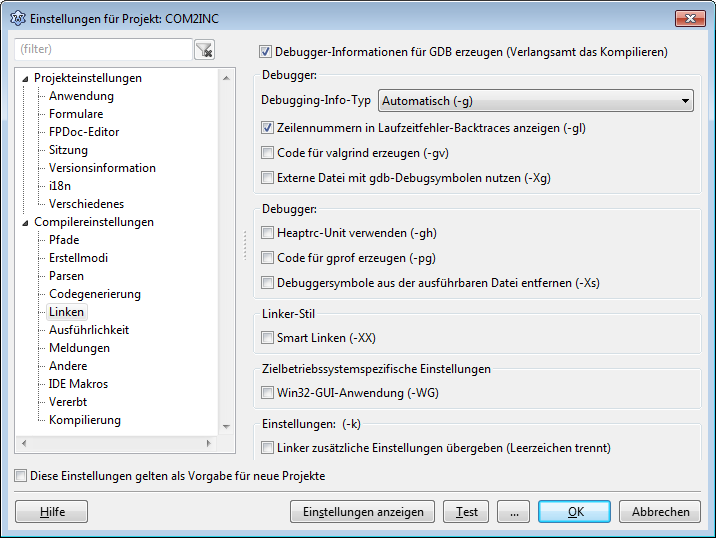Click the Hilfe button
Screen dimensions: 716x538
pyautogui.click(x=52, y=511)
